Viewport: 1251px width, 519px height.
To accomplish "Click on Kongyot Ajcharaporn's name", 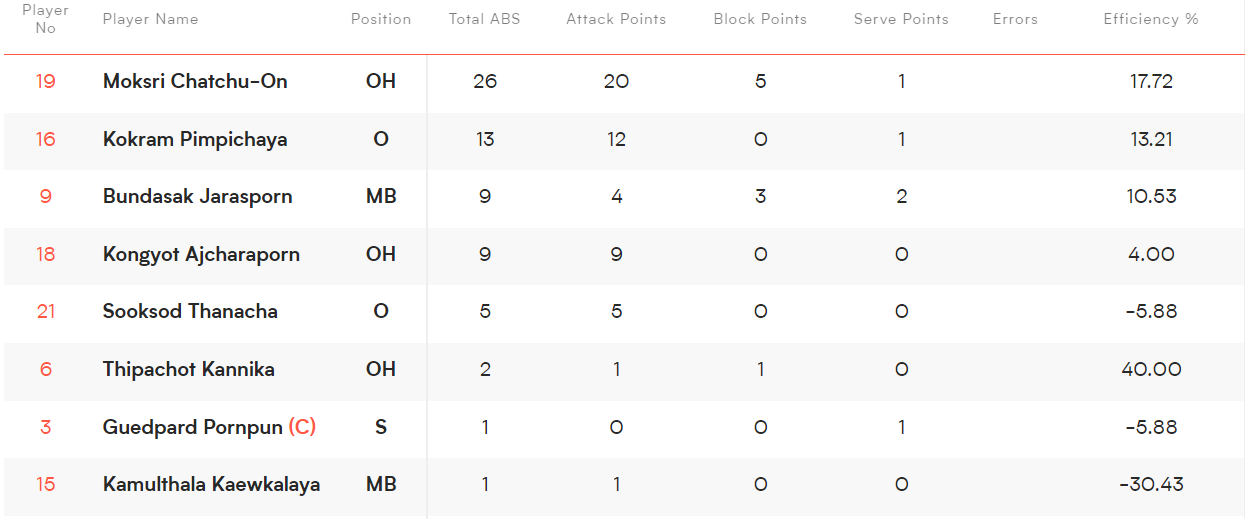I will coord(201,254).
